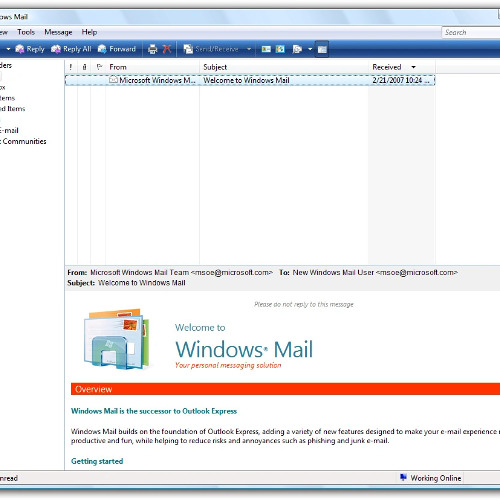Click "Your personal messaging solution" tagline

click(228, 365)
